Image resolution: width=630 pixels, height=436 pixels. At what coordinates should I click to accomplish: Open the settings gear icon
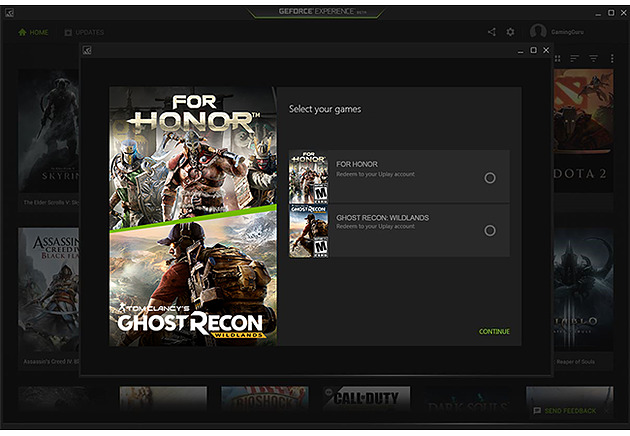510,32
